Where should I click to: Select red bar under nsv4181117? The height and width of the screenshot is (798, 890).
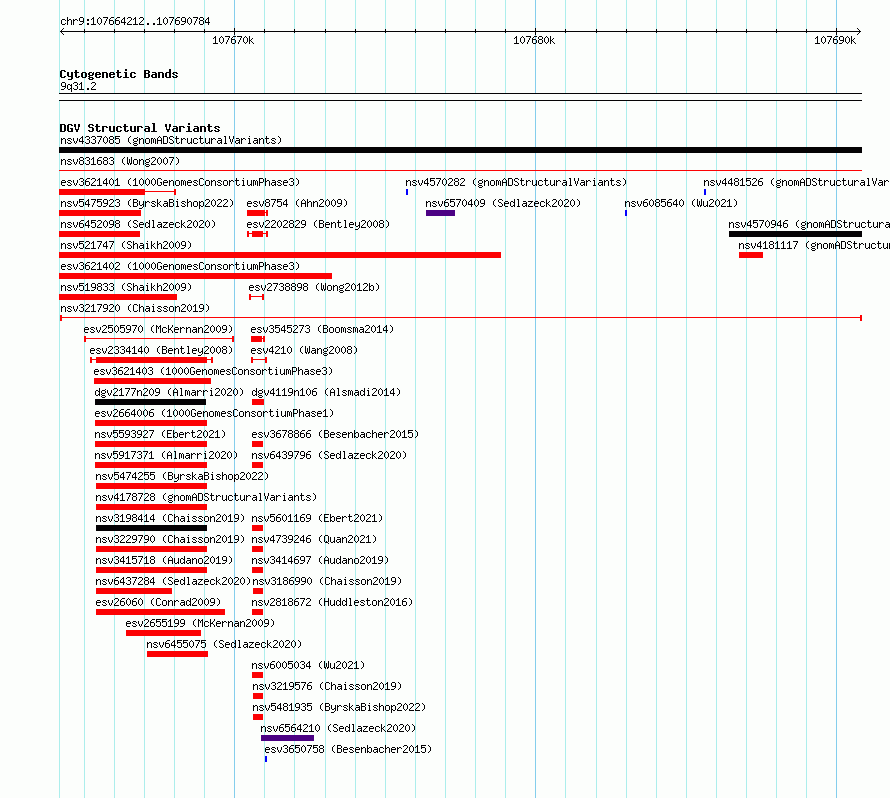click(751, 255)
